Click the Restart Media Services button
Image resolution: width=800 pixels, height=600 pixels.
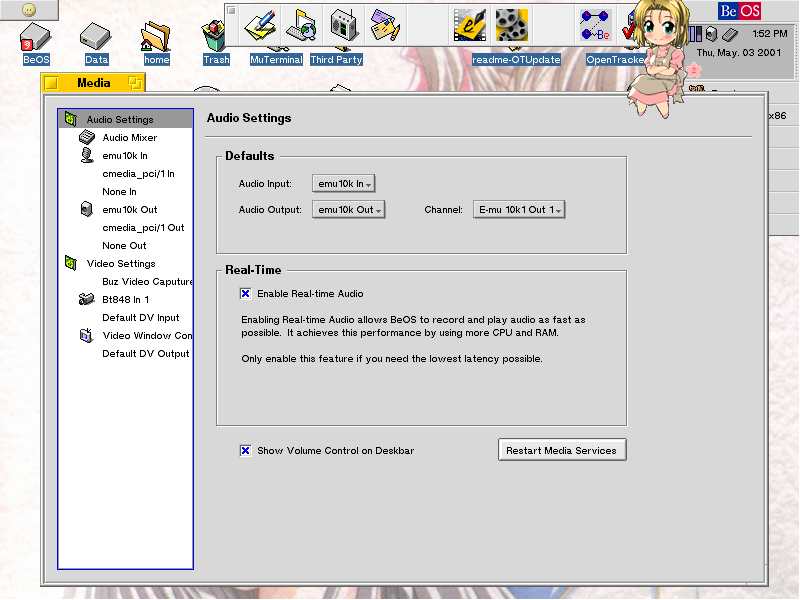coord(561,451)
